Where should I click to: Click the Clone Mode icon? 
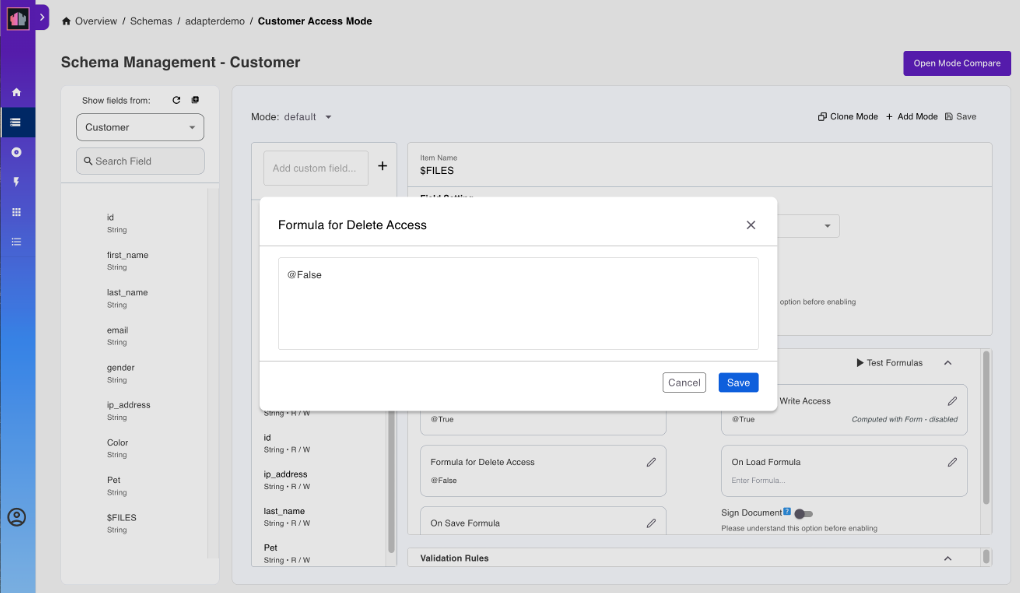tap(822, 116)
